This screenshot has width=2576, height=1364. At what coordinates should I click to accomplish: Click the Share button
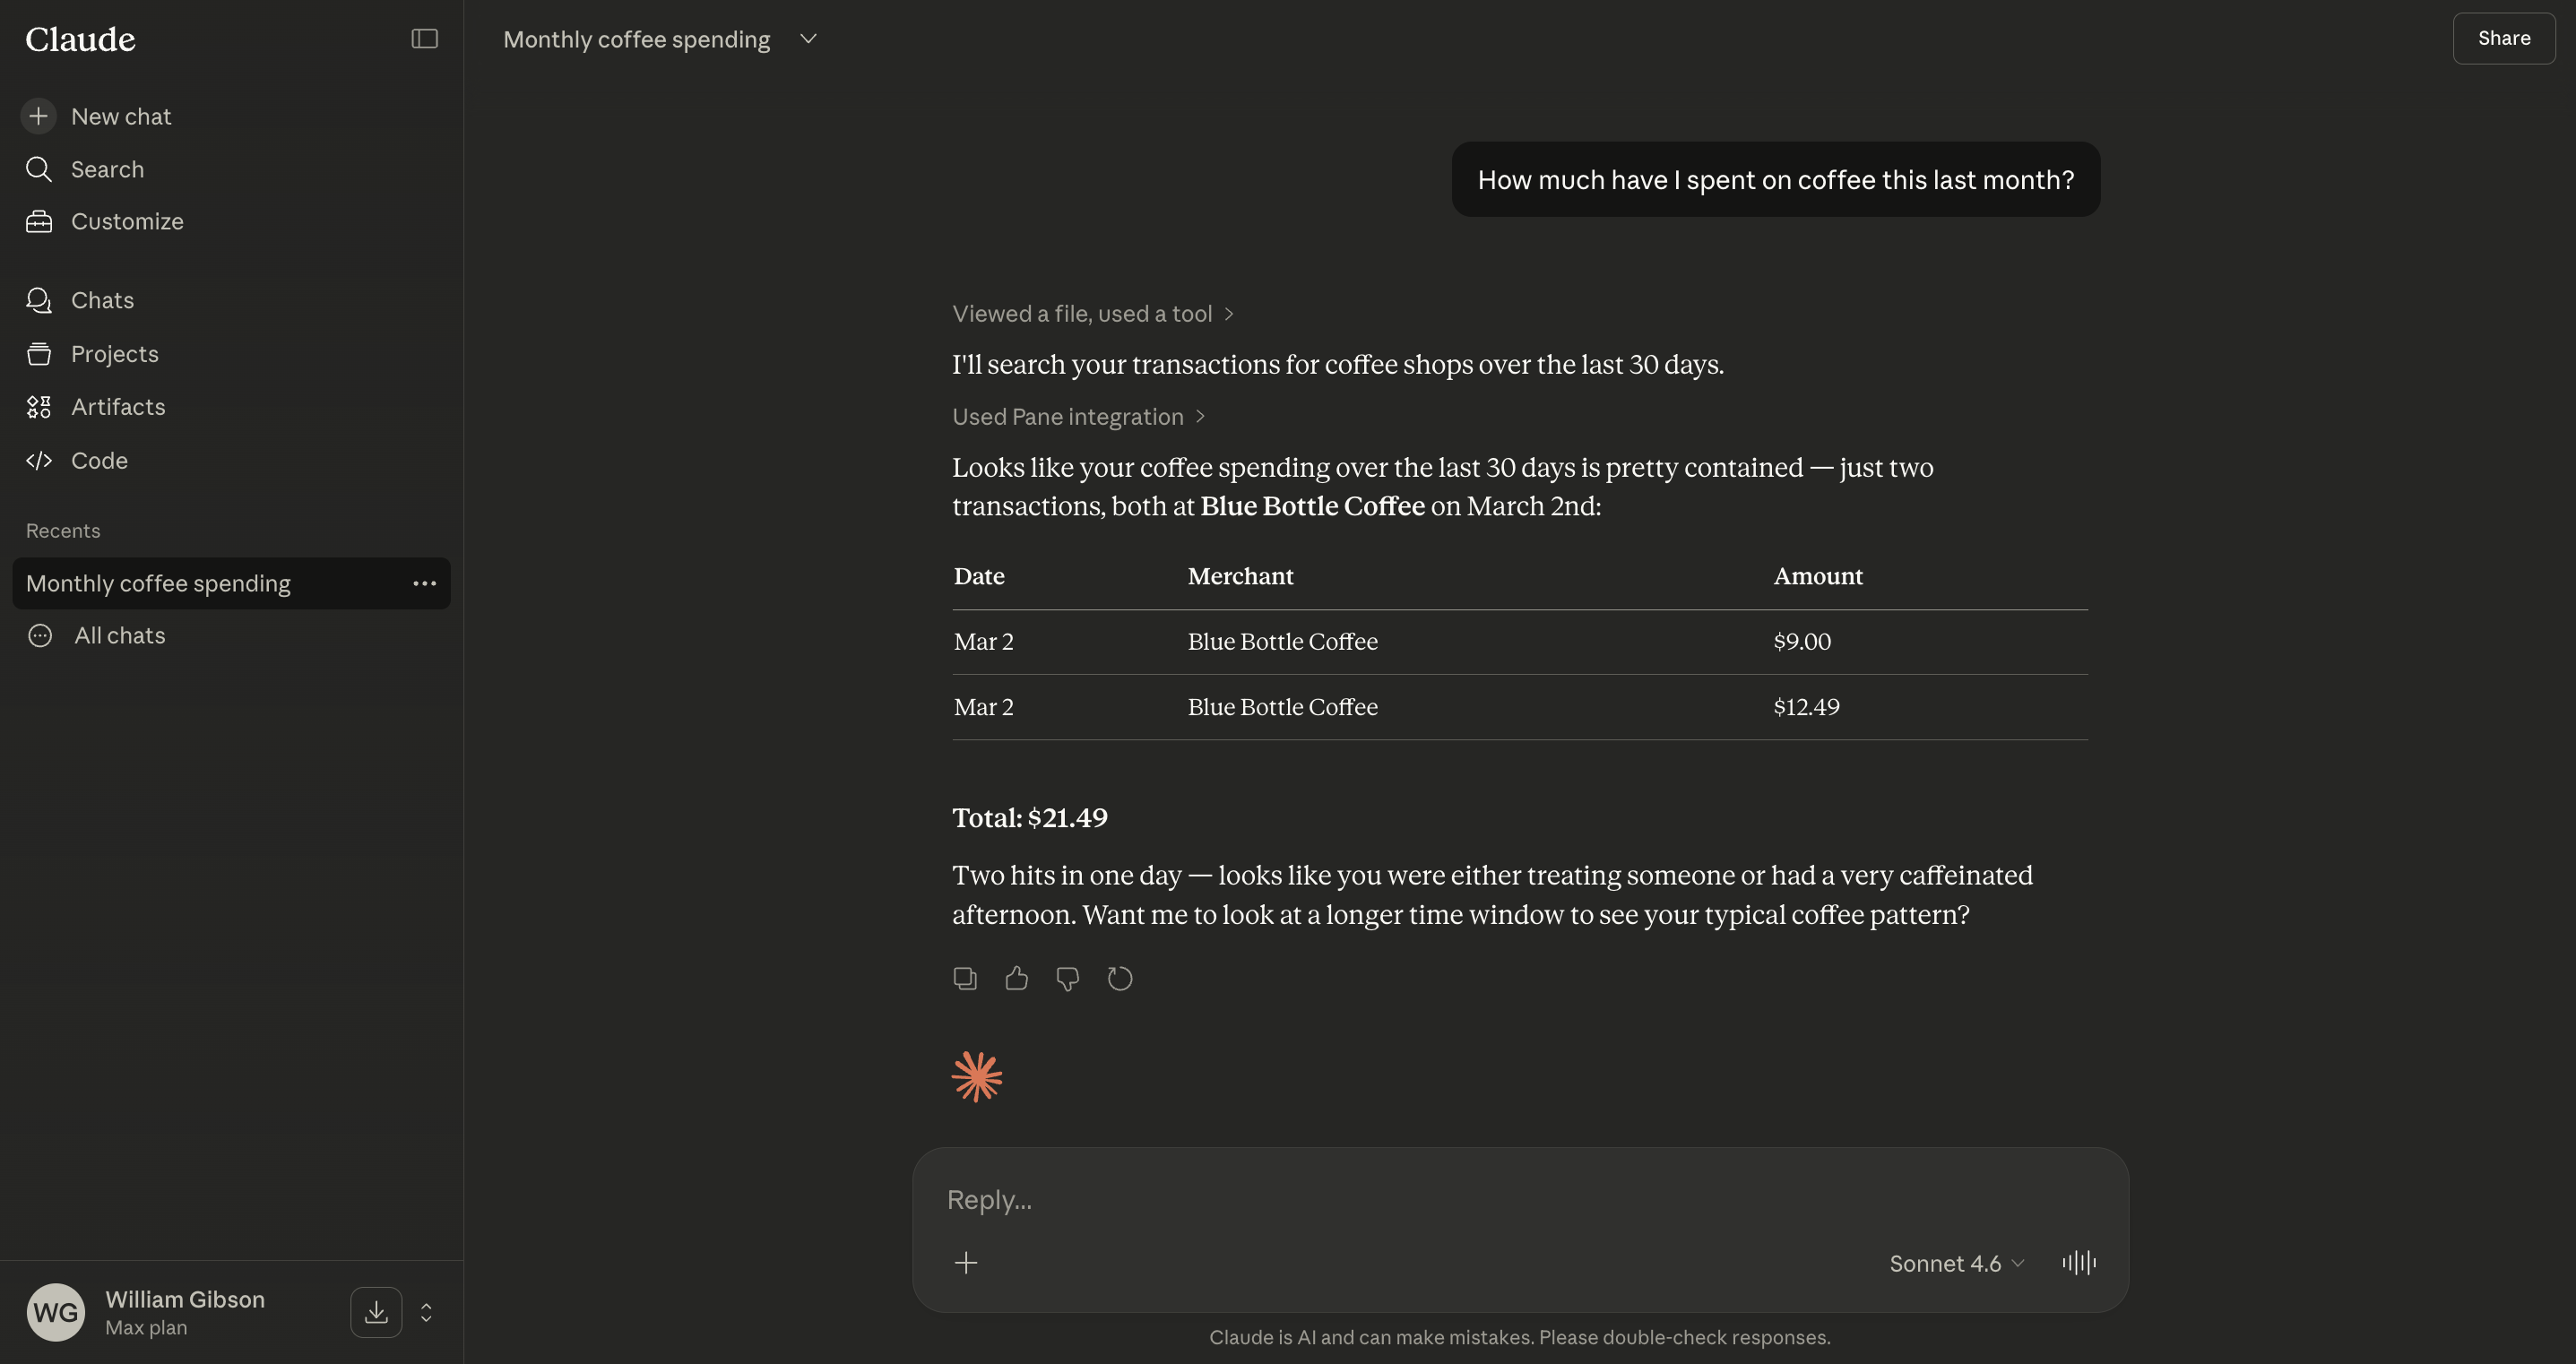[2503, 37]
